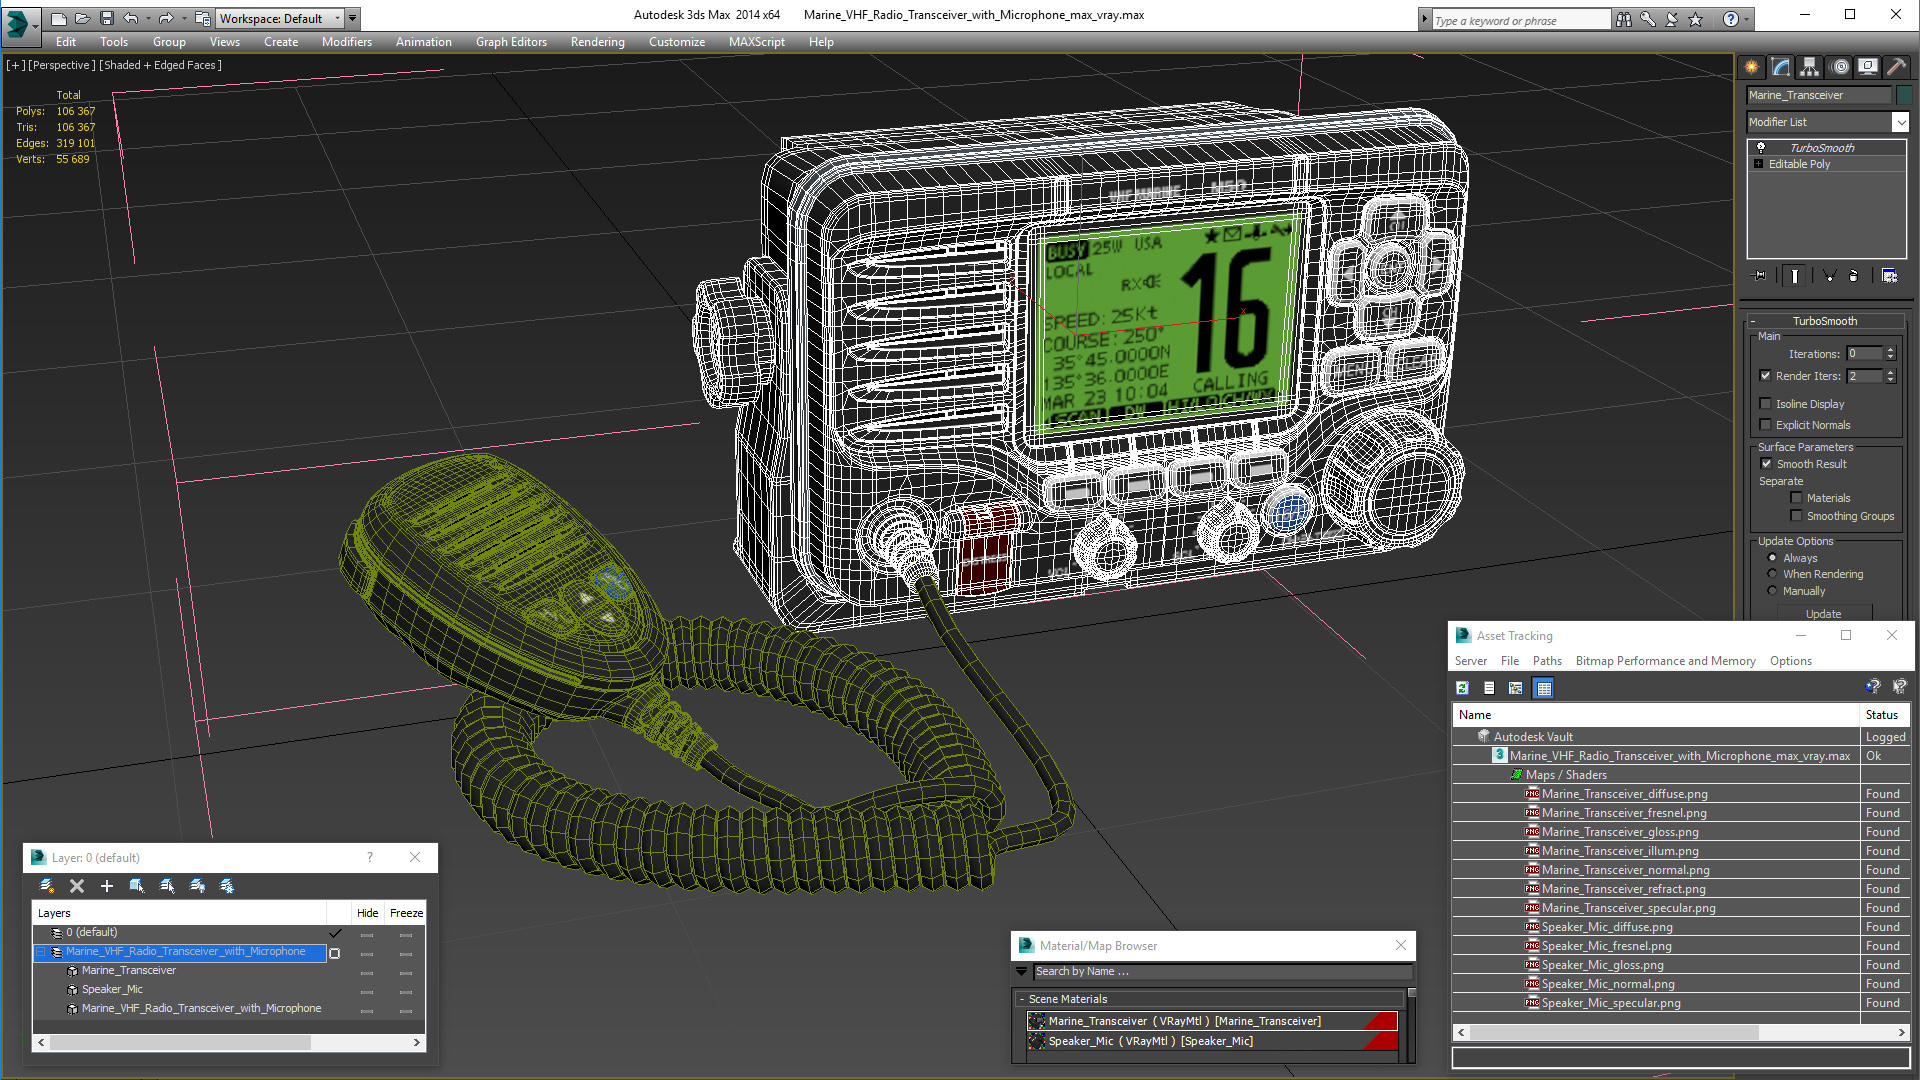
Task: Open the Modifier List dropdown
Action: click(x=1900, y=122)
